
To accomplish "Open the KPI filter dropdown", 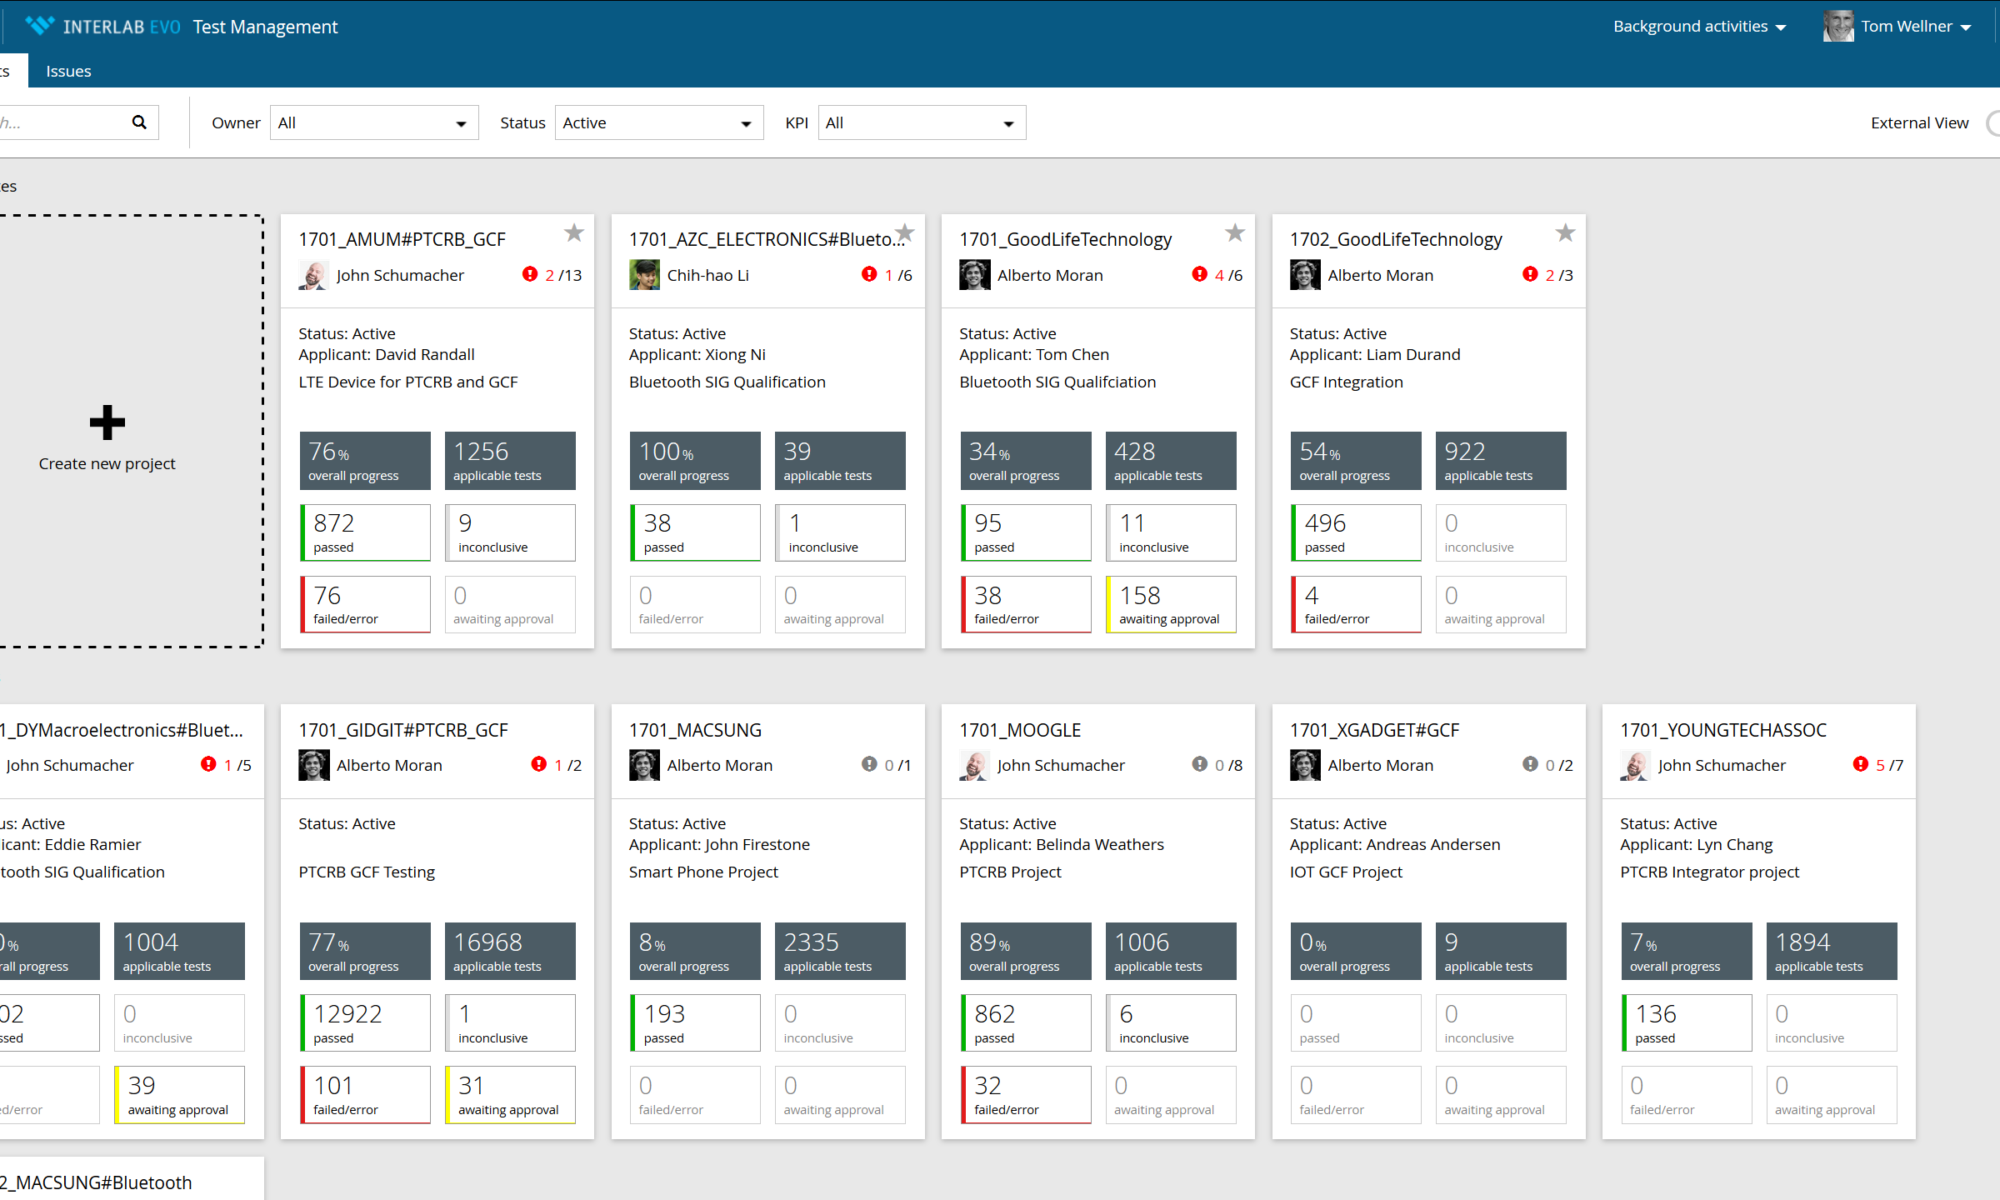I will point(921,123).
